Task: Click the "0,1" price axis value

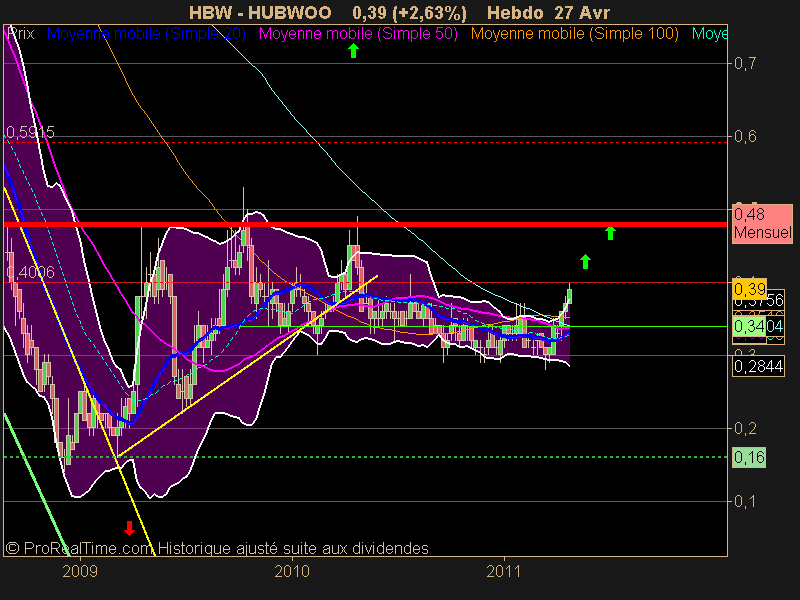Action: 745,502
